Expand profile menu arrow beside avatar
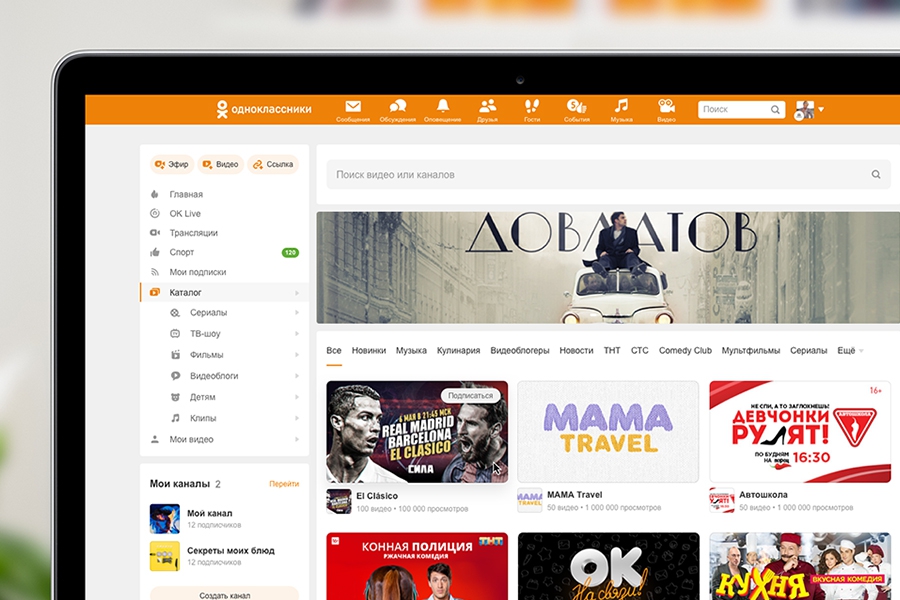 pyautogui.click(x=821, y=109)
